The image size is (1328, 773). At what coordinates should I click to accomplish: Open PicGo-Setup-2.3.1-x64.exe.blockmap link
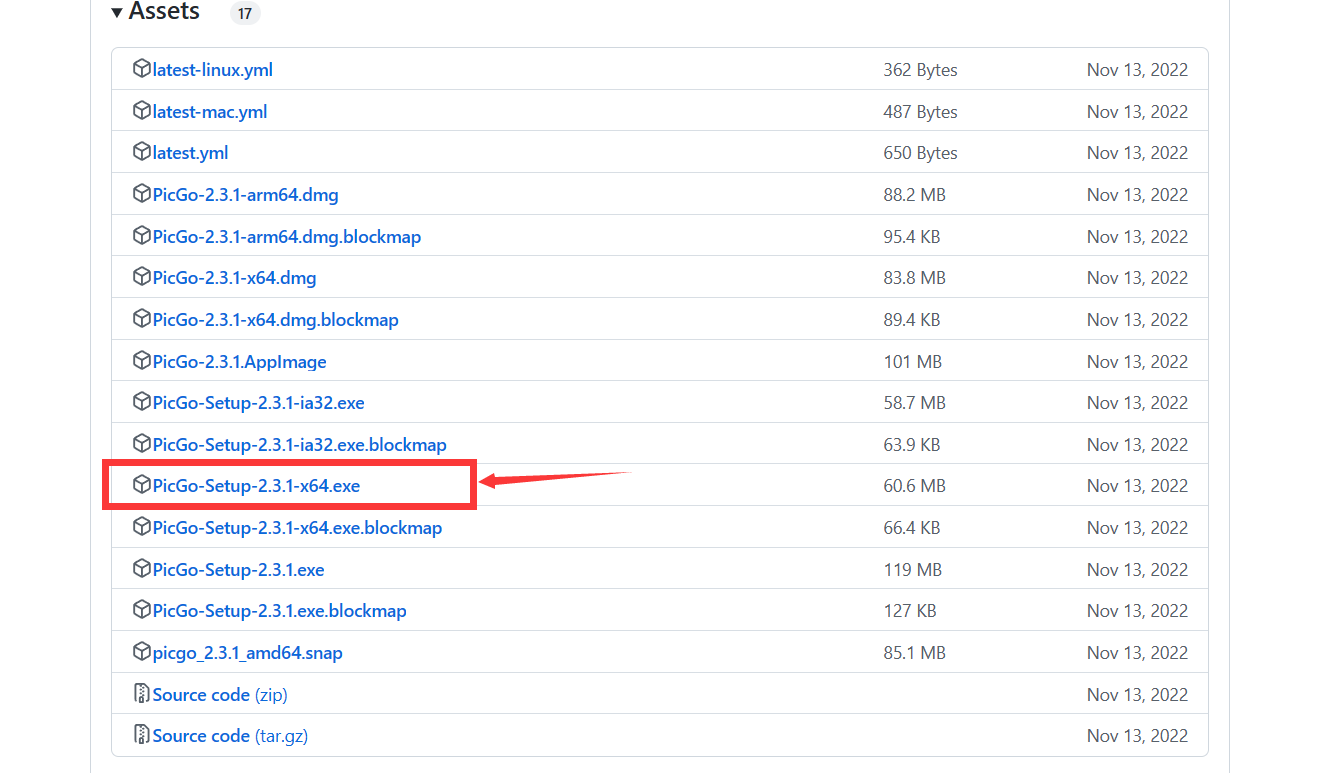pyautogui.click(x=297, y=528)
